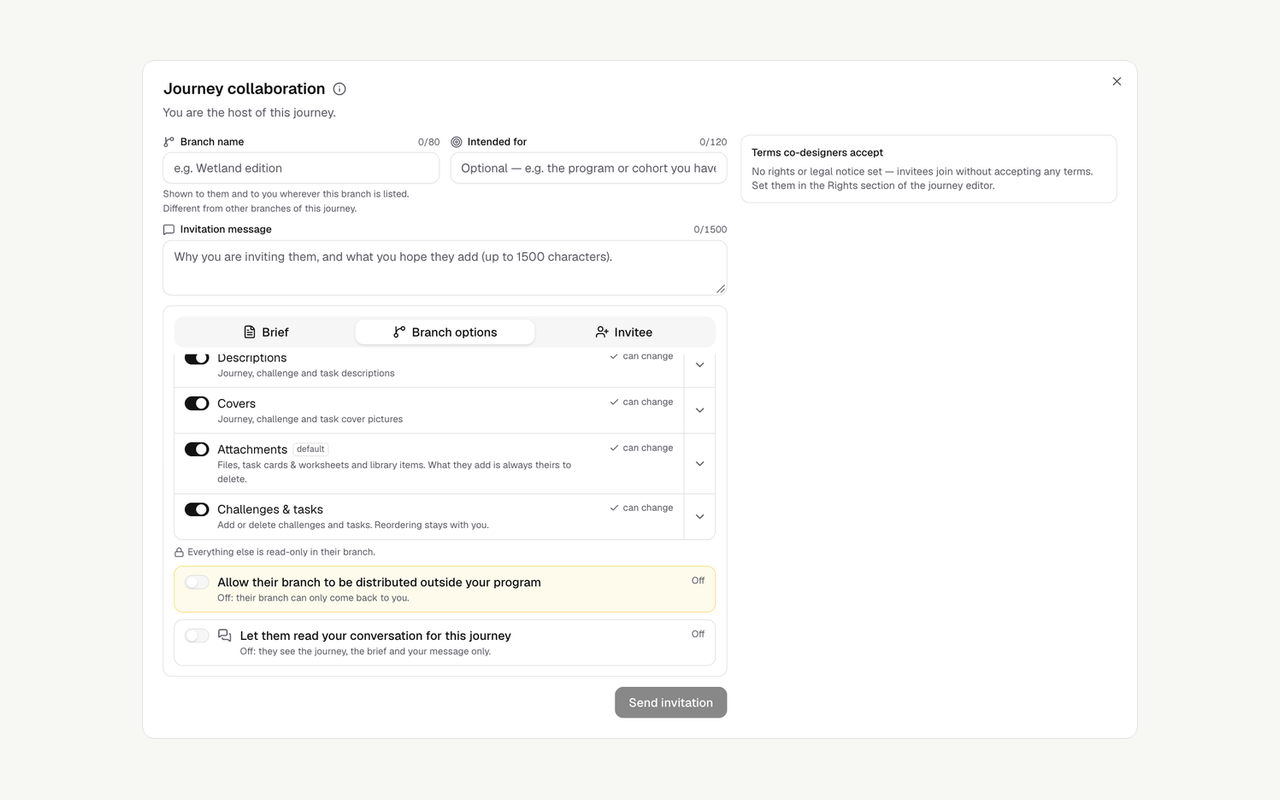Close the Journey collaboration dialog
The image size is (1280, 800).
[1117, 81]
